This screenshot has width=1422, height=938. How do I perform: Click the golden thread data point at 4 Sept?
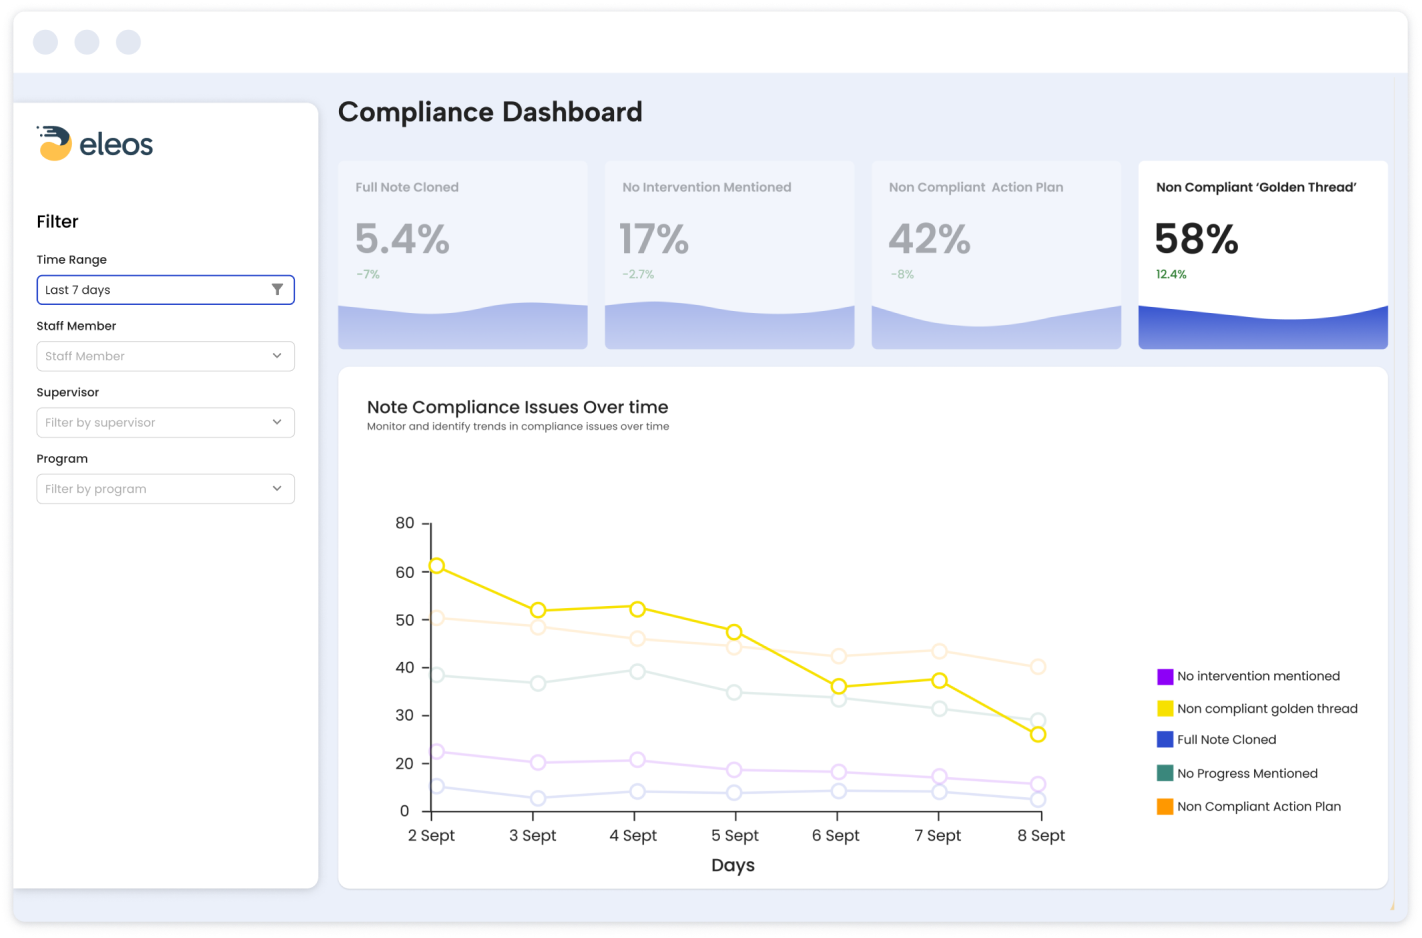click(x=637, y=609)
